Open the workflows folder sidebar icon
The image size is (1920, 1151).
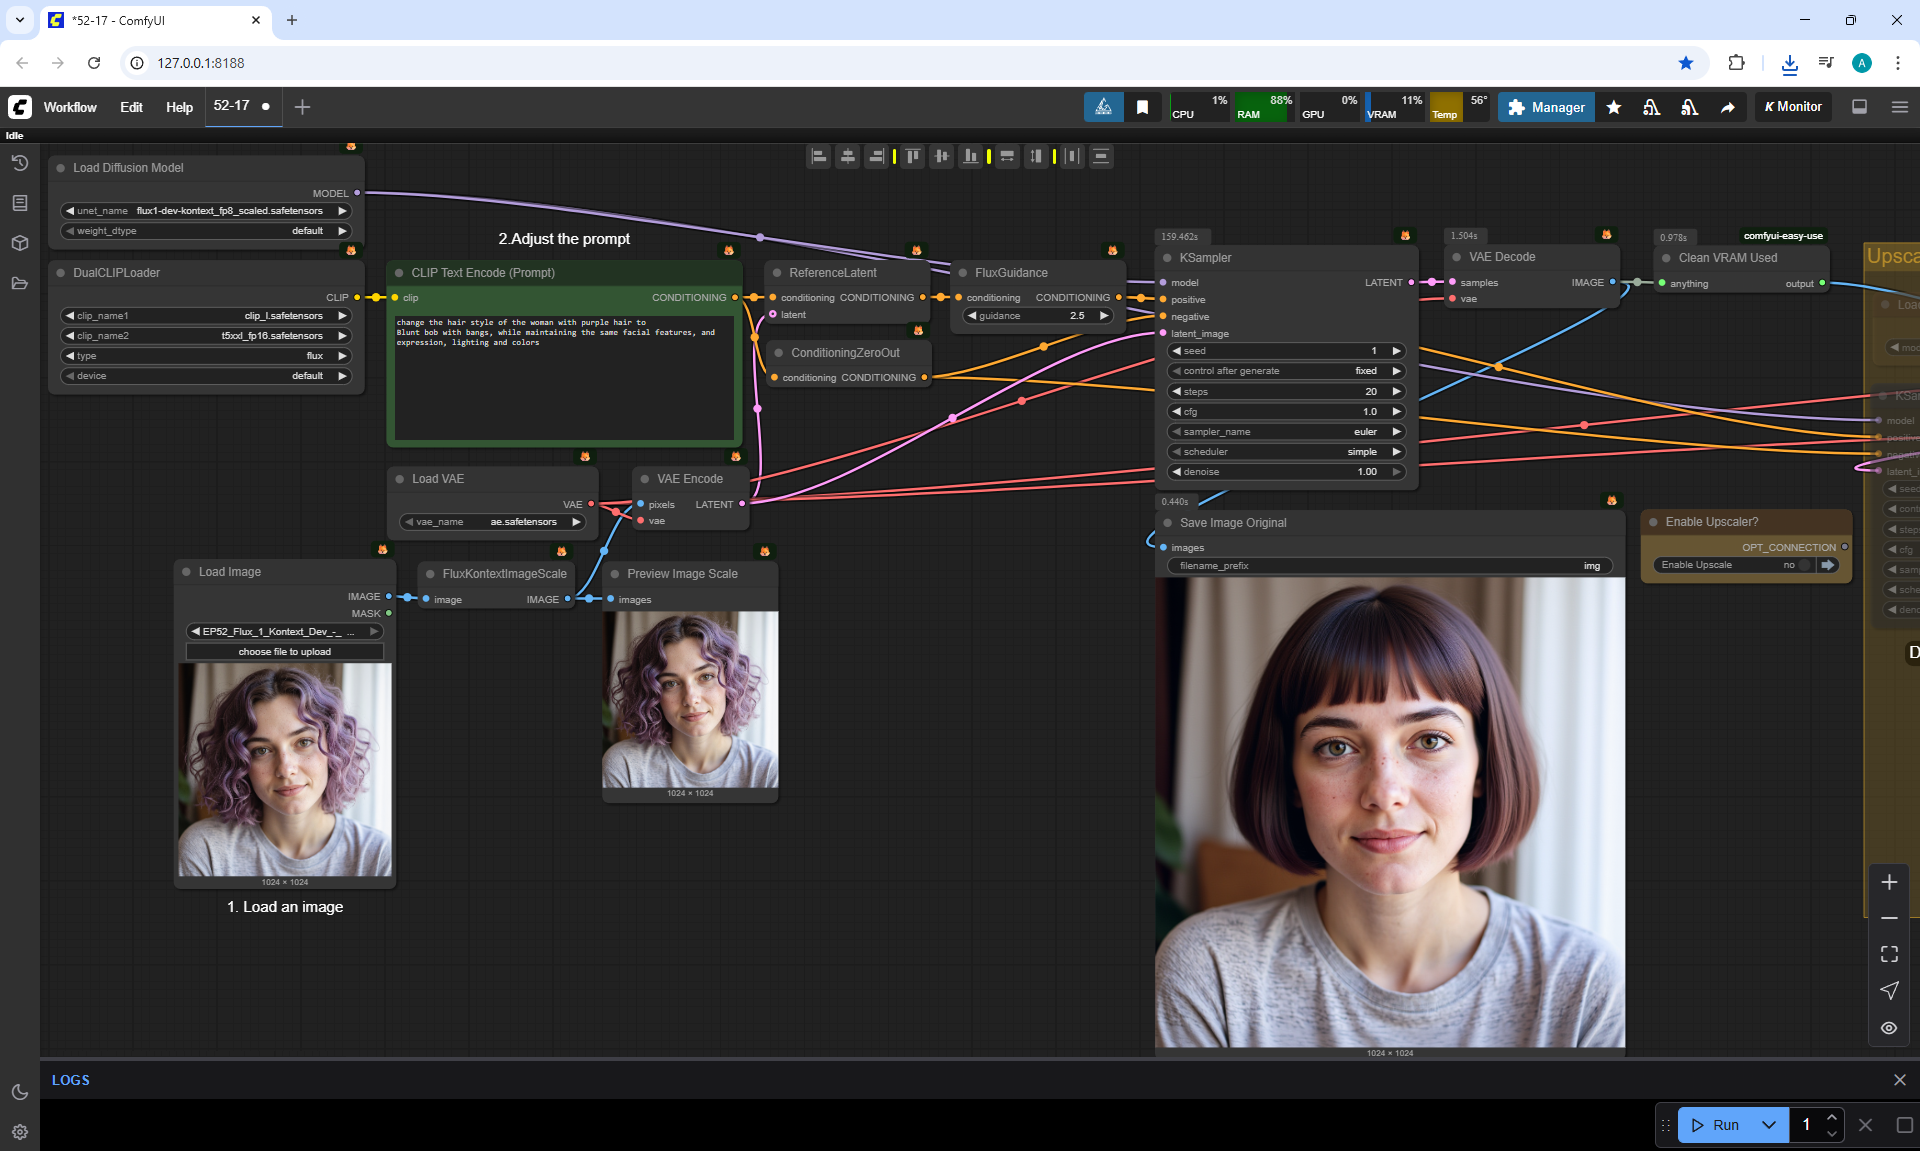point(19,283)
